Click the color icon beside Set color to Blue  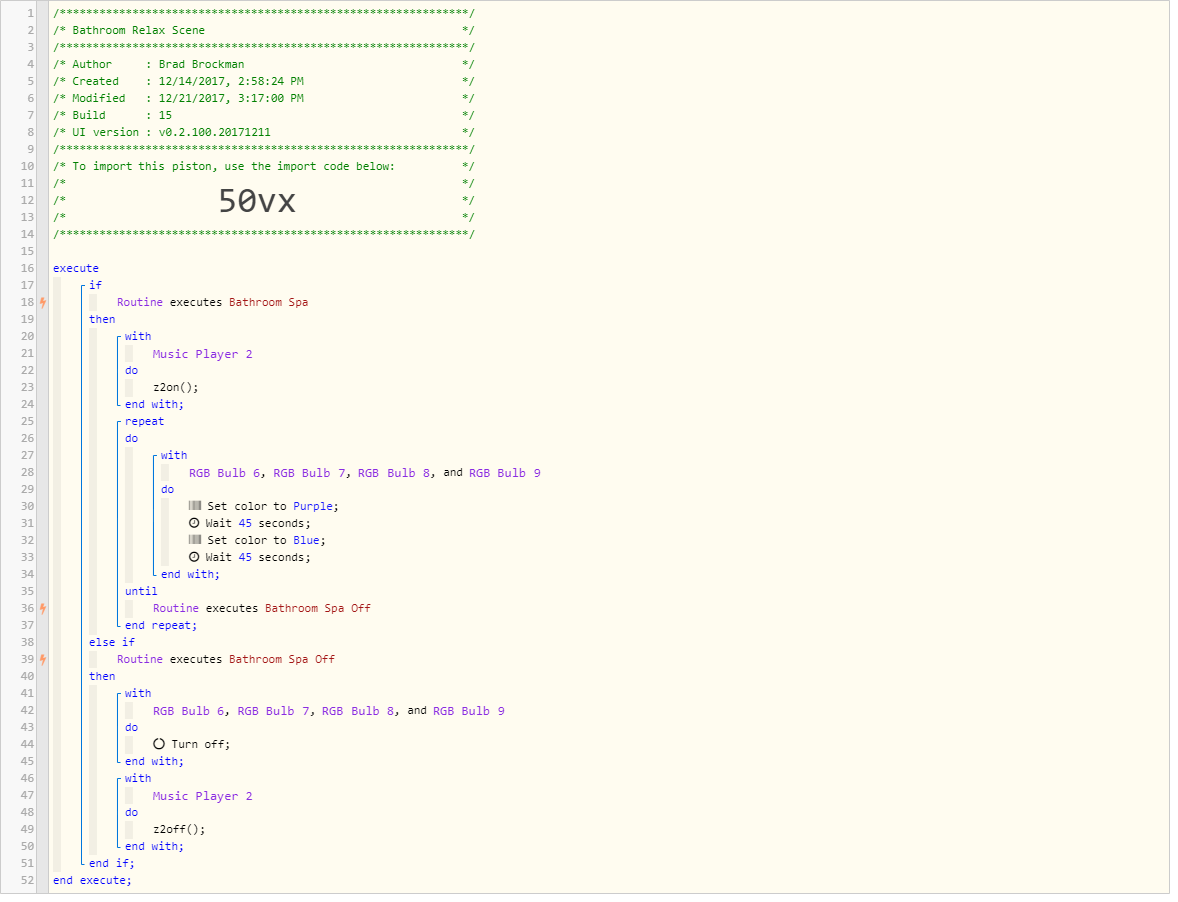(x=195, y=540)
